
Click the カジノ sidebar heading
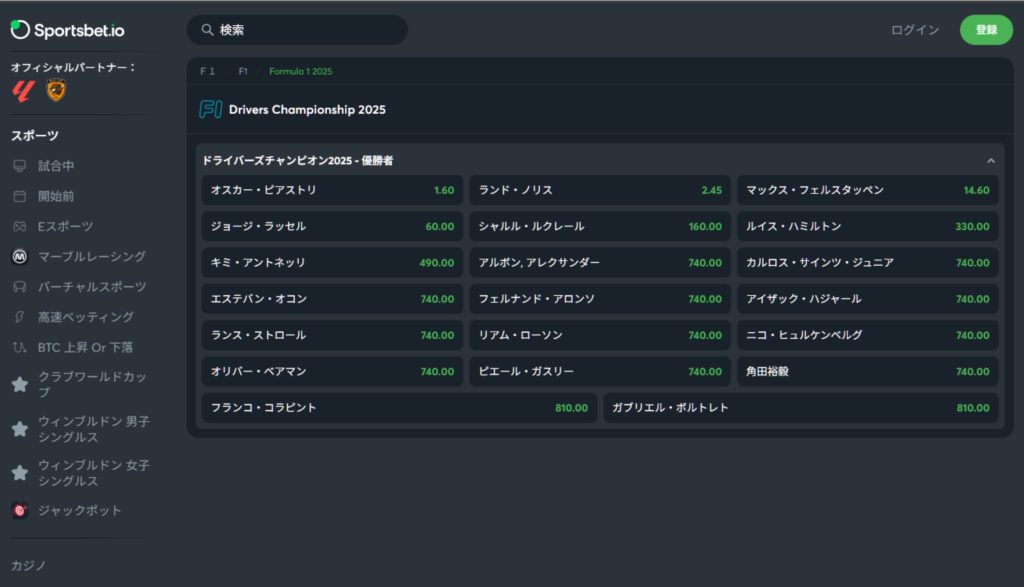point(28,565)
